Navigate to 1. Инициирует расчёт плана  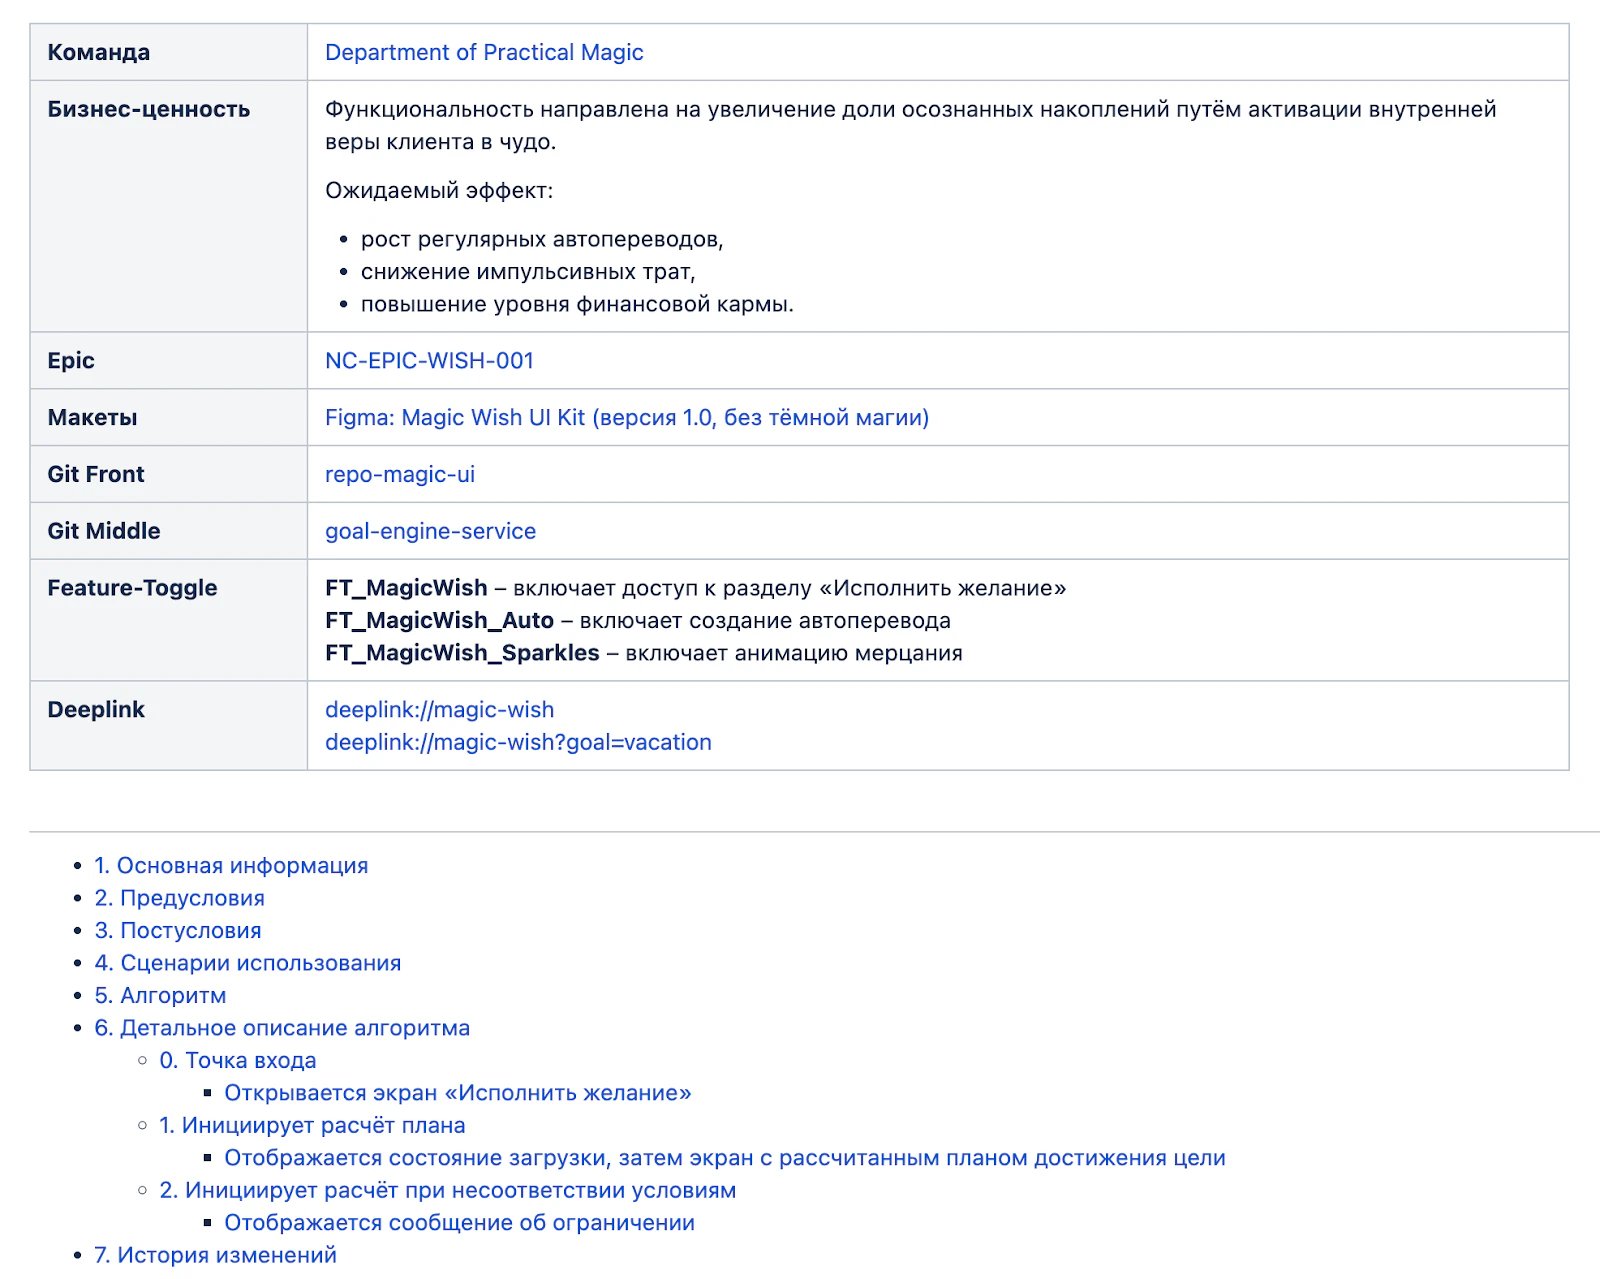tap(312, 1125)
